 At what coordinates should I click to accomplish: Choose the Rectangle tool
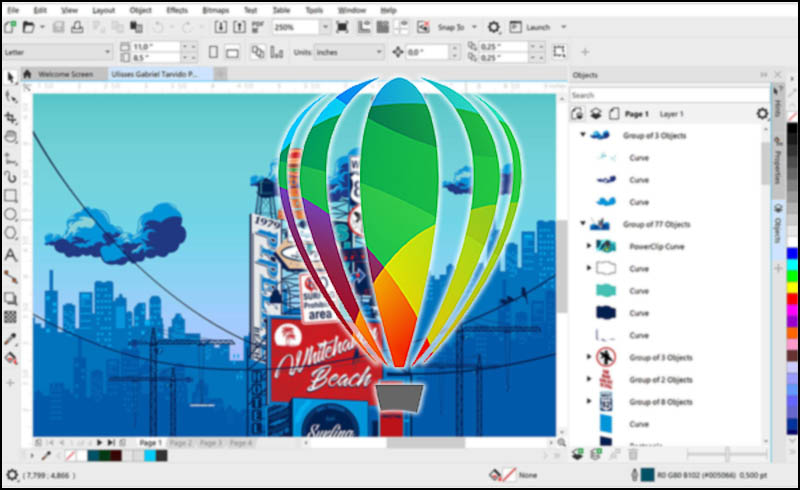(11, 196)
